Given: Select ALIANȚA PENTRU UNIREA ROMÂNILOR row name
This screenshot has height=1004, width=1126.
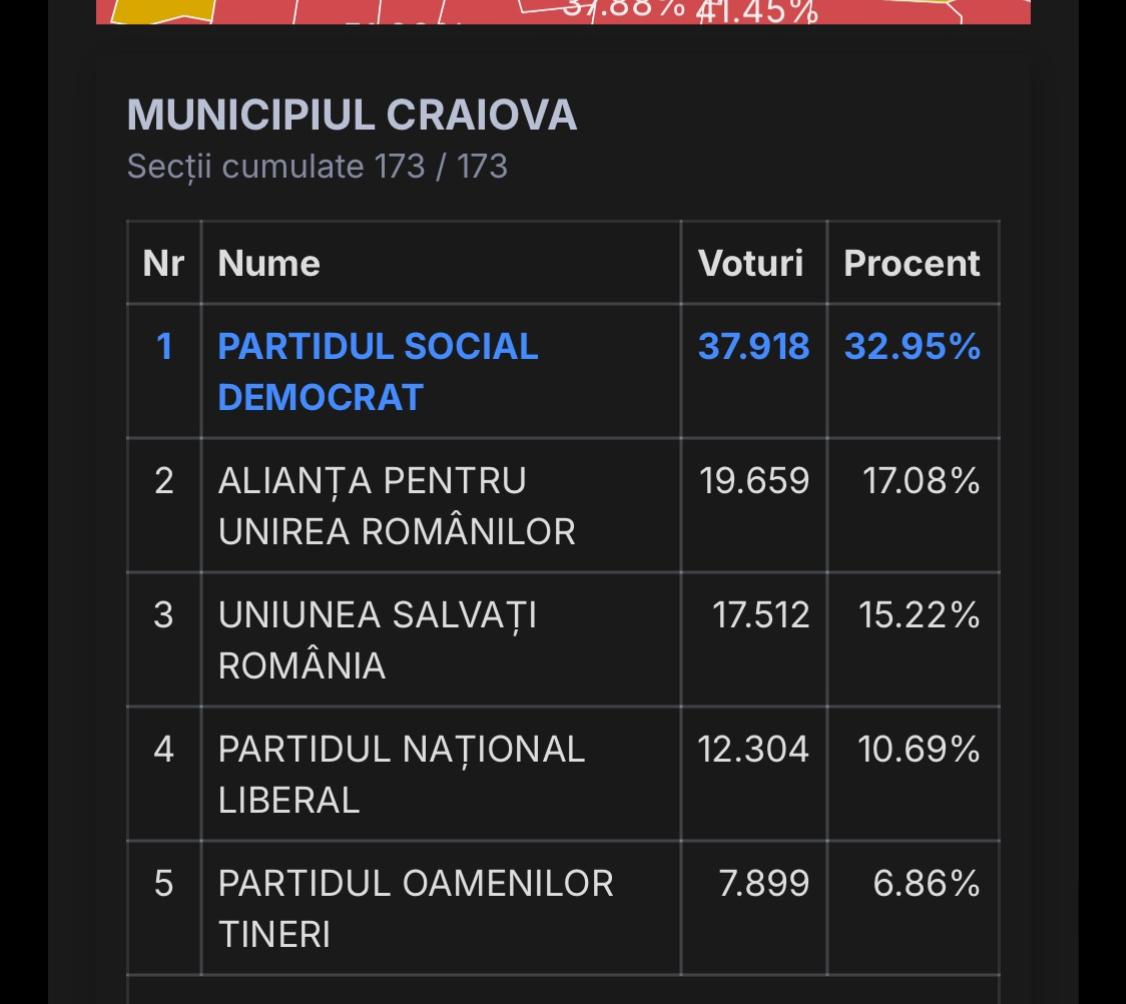Looking at the screenshot, I should (x=396, y=505).
